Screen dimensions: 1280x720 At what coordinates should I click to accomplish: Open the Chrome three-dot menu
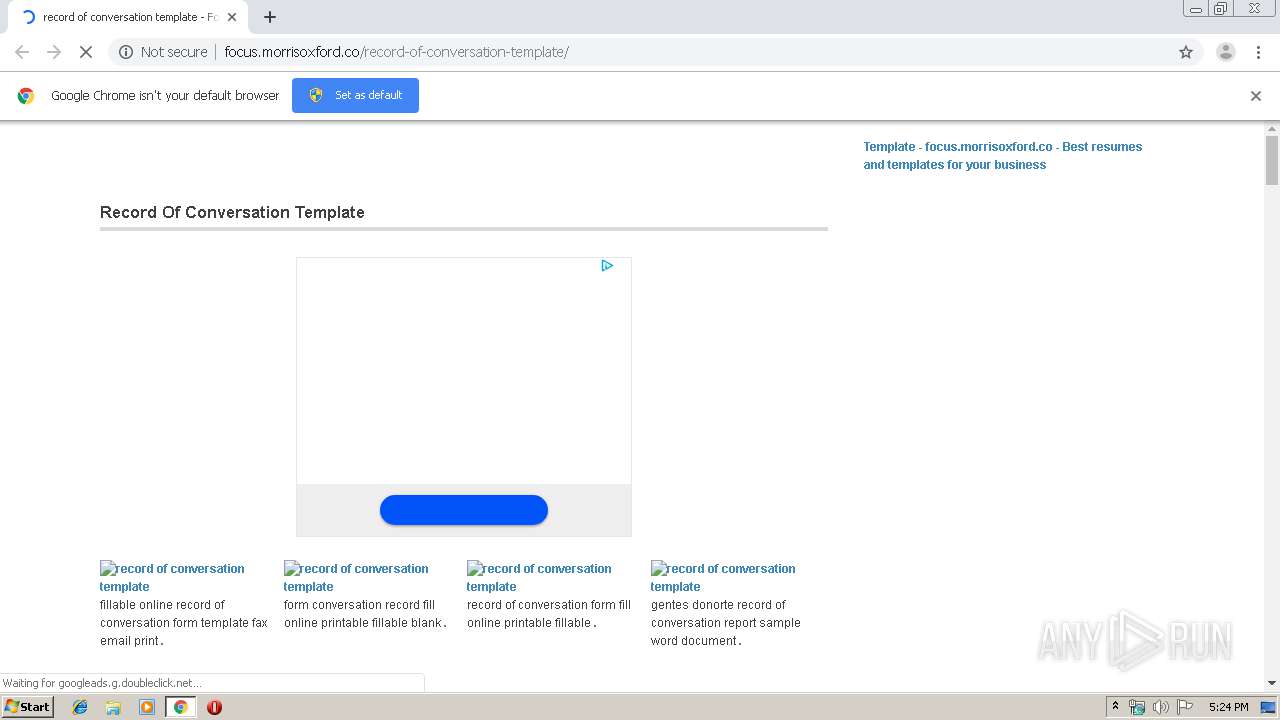pos(1258,52)
